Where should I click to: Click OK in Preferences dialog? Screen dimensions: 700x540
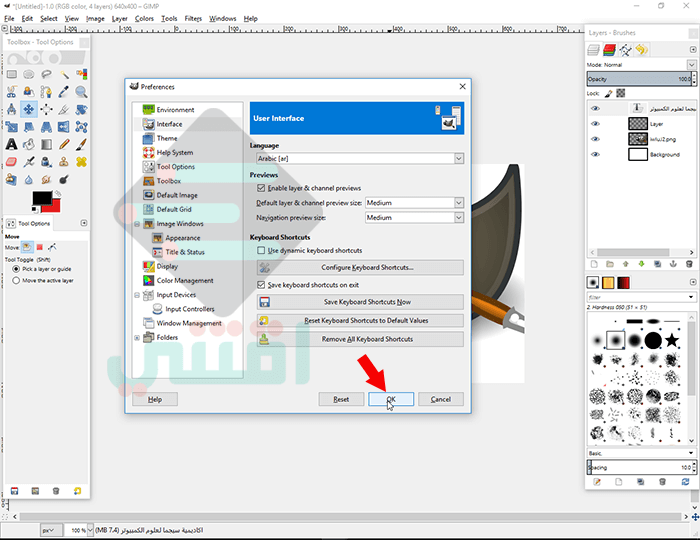[x=391, y=399]
